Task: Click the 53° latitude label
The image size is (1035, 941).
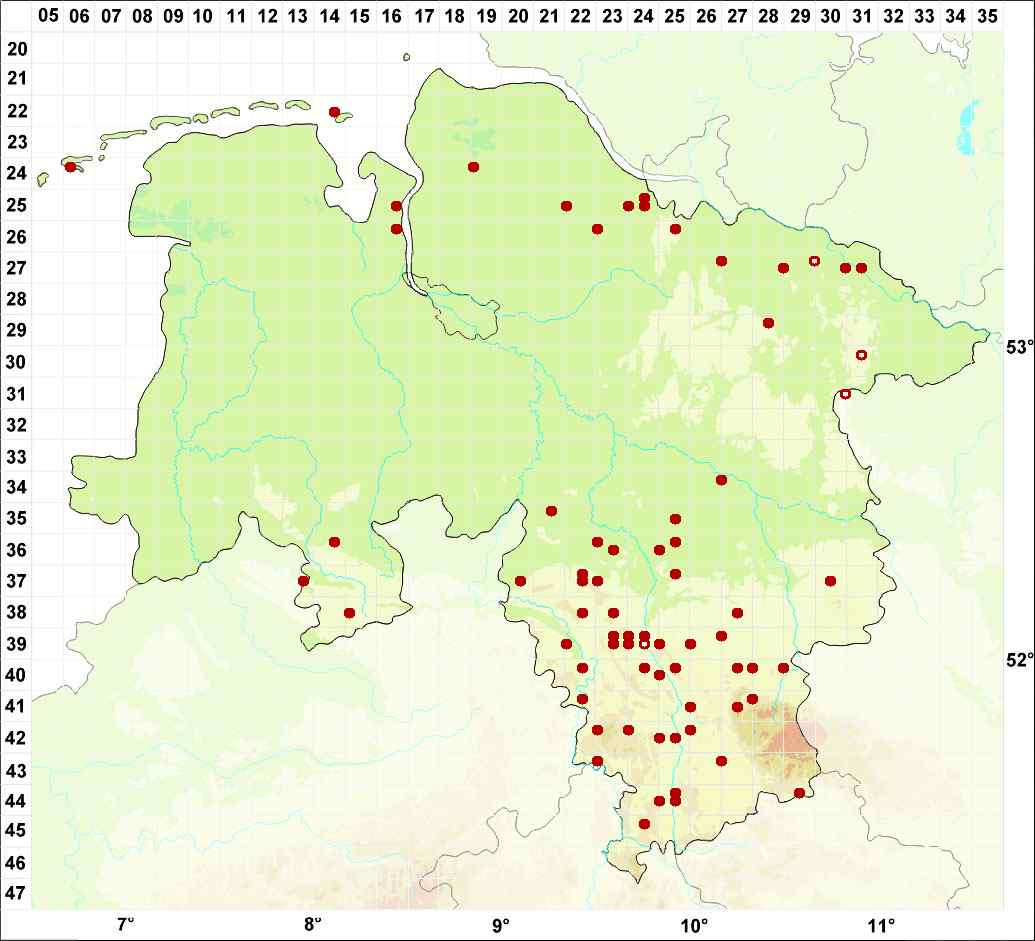Action: coord(1019,346)
